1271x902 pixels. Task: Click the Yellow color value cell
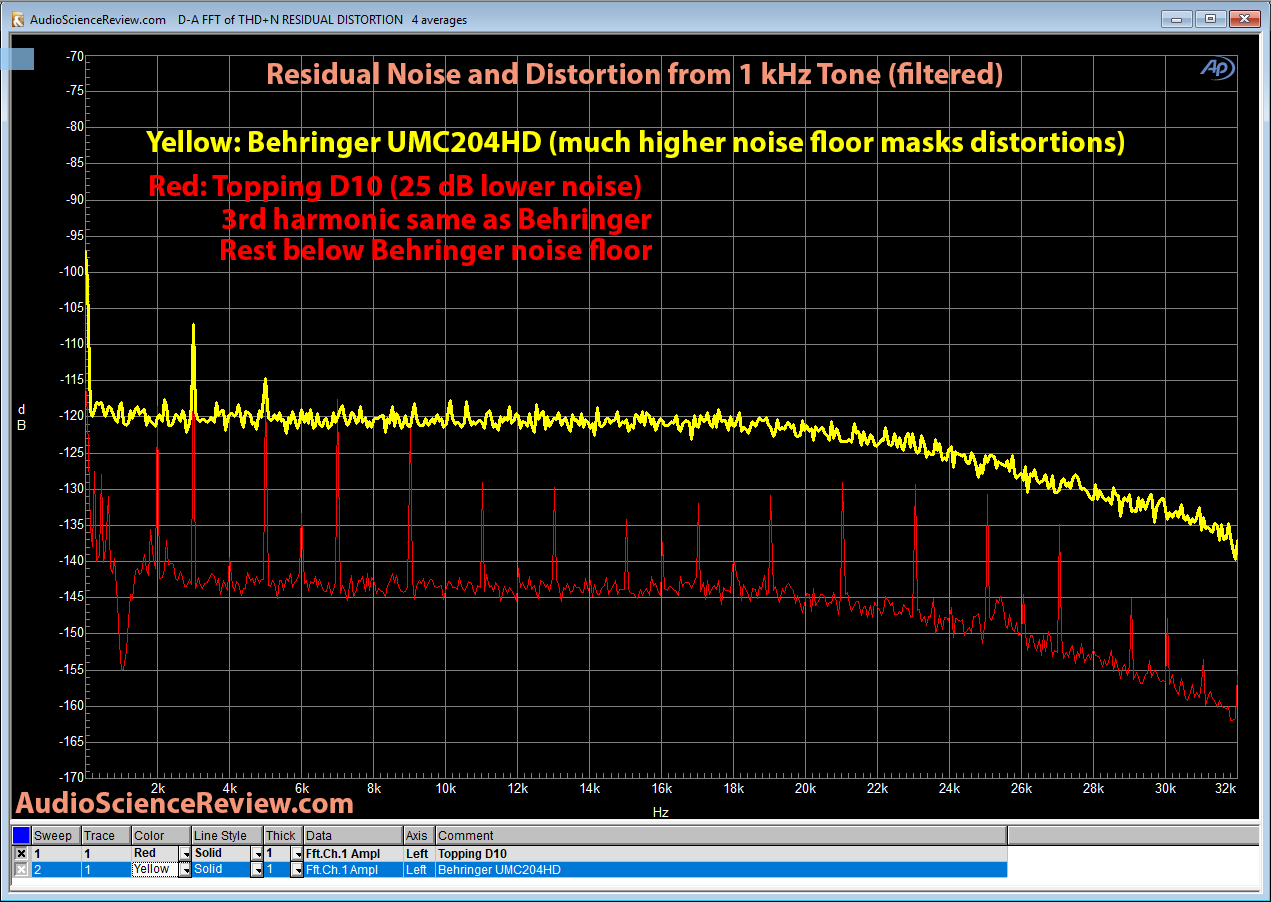click(155, 869)
